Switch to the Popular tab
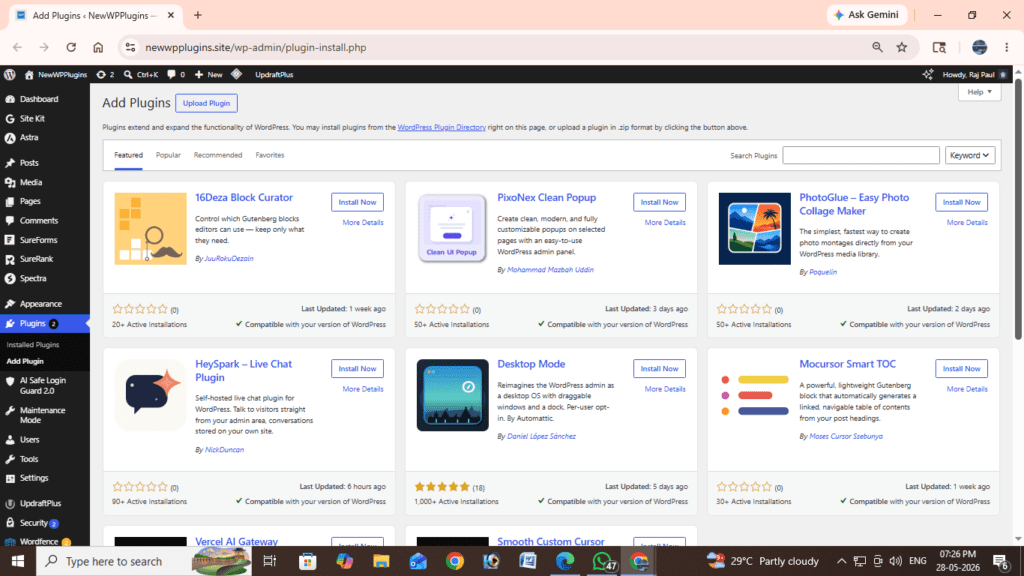This screenshot has width=1024, height=576. pyautogui.click(x=168, y=155)
